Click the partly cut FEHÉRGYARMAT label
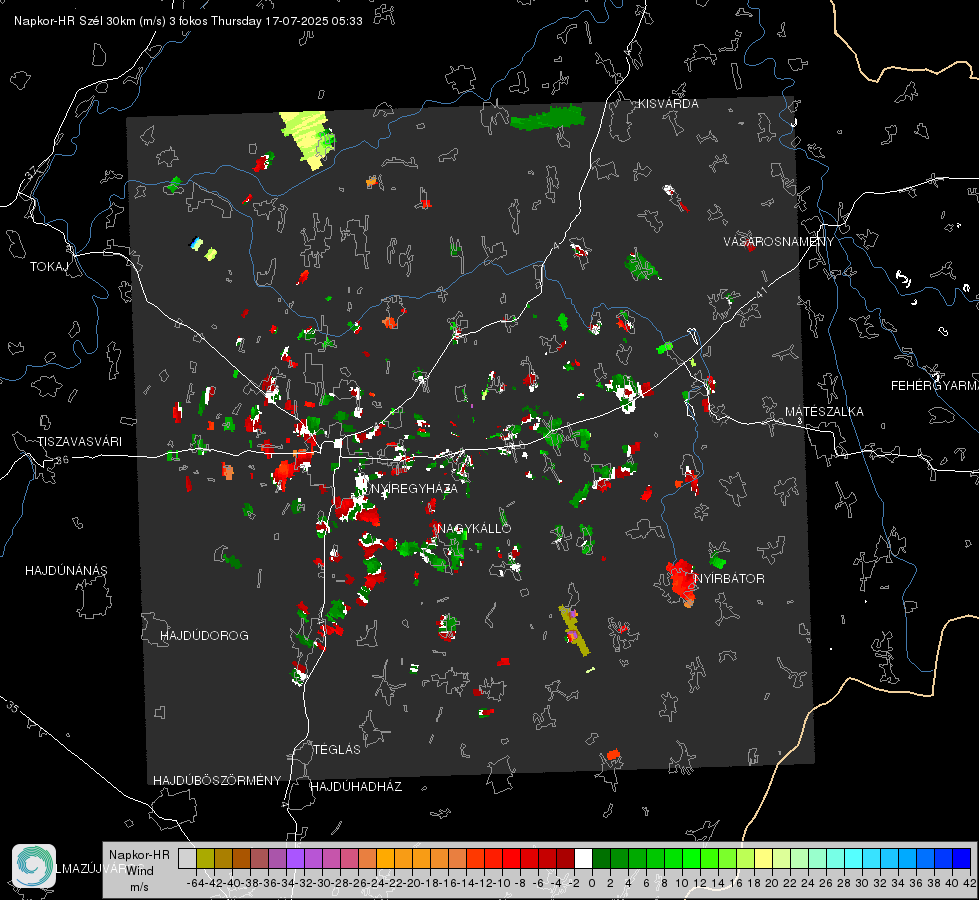The image size is (979, 900). point(934,386)
